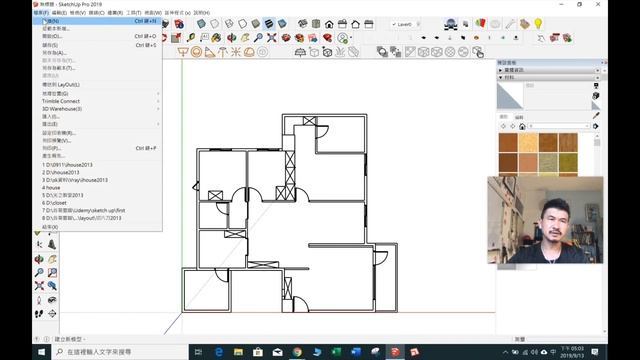This screenshot has width=640, height=360.
Task: Click the back arrow in materials browser
Action: 503,127
